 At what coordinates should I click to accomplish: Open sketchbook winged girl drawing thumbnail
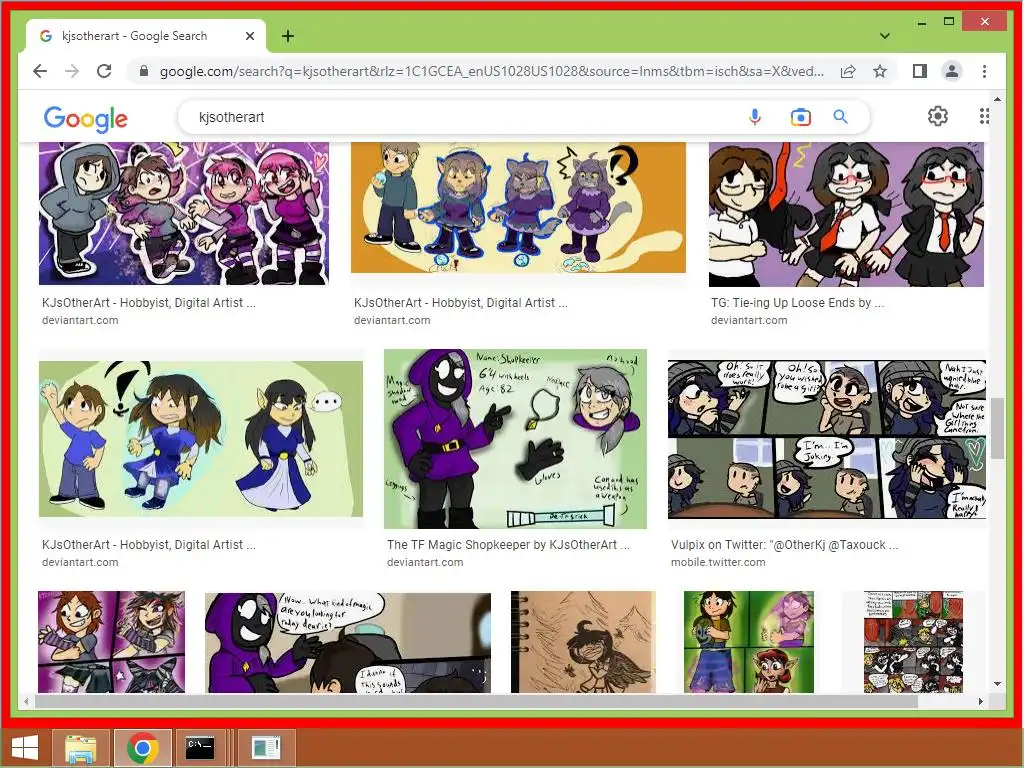(x=583, y=642)
